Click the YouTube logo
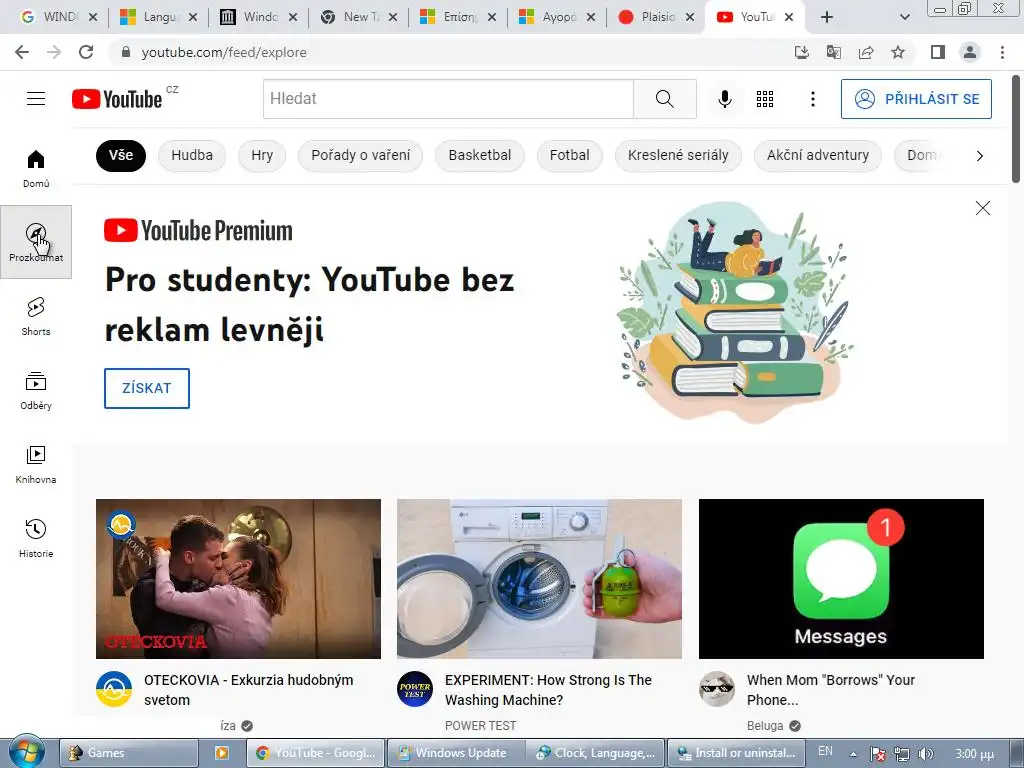This screenshot has width=1024, height=768. (117, 99)
